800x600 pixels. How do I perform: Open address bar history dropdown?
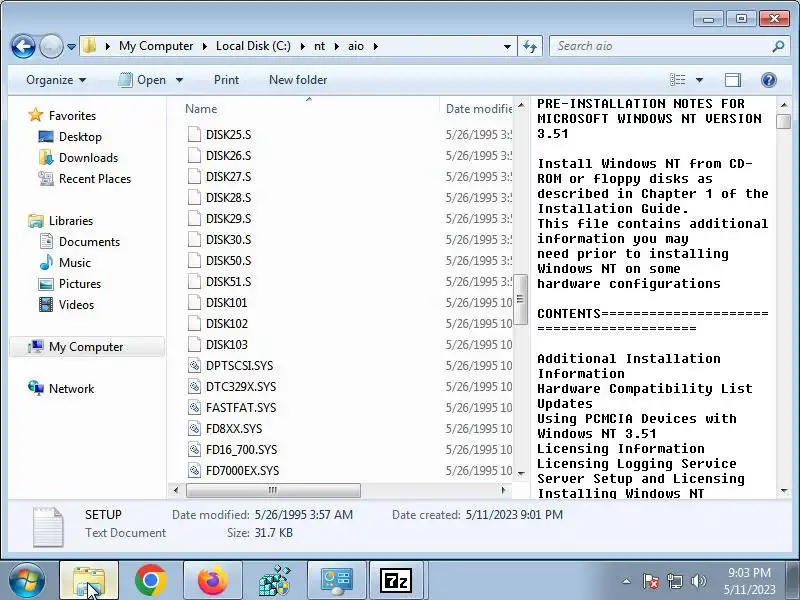coord(507,46)
